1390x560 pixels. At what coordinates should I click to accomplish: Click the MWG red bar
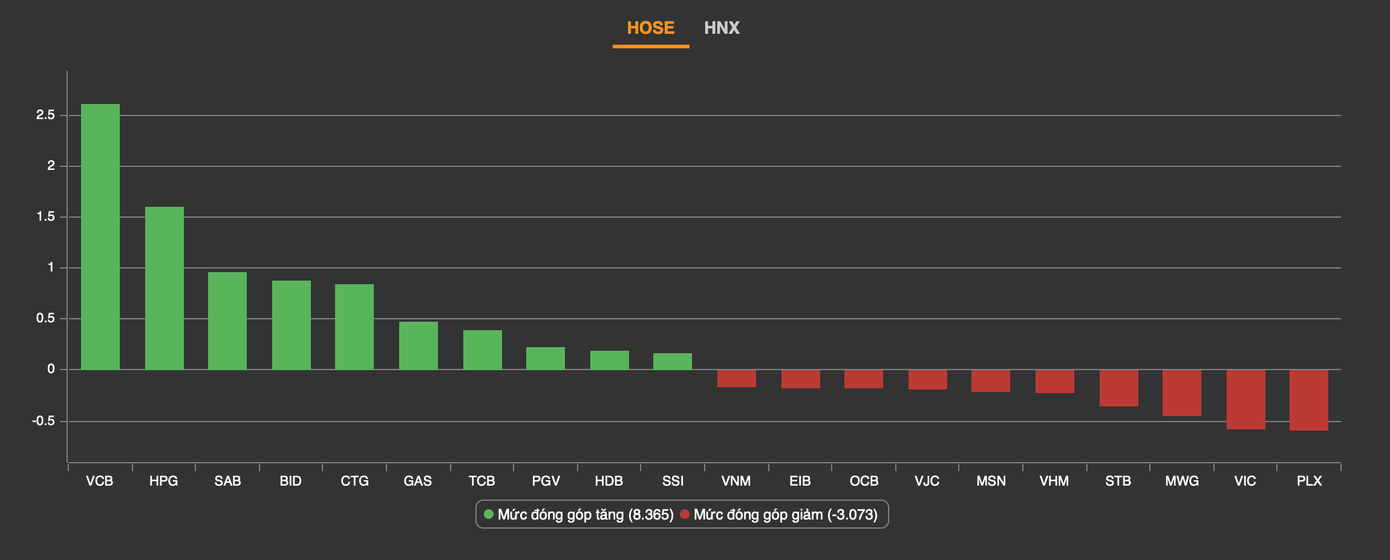(x=1181, y=393)
